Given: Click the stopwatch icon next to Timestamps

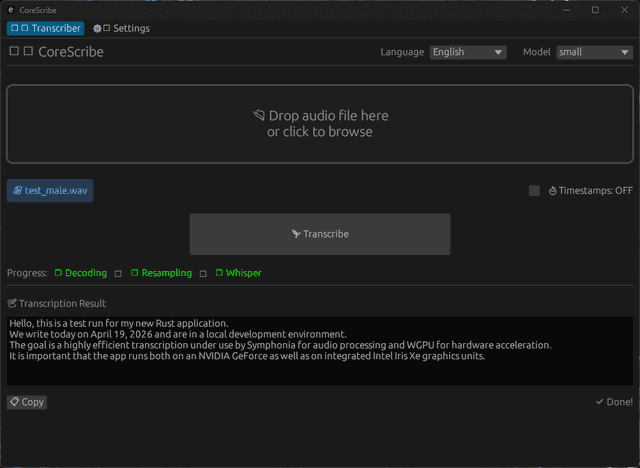Looking at the screenshot, I should [552, 191].
